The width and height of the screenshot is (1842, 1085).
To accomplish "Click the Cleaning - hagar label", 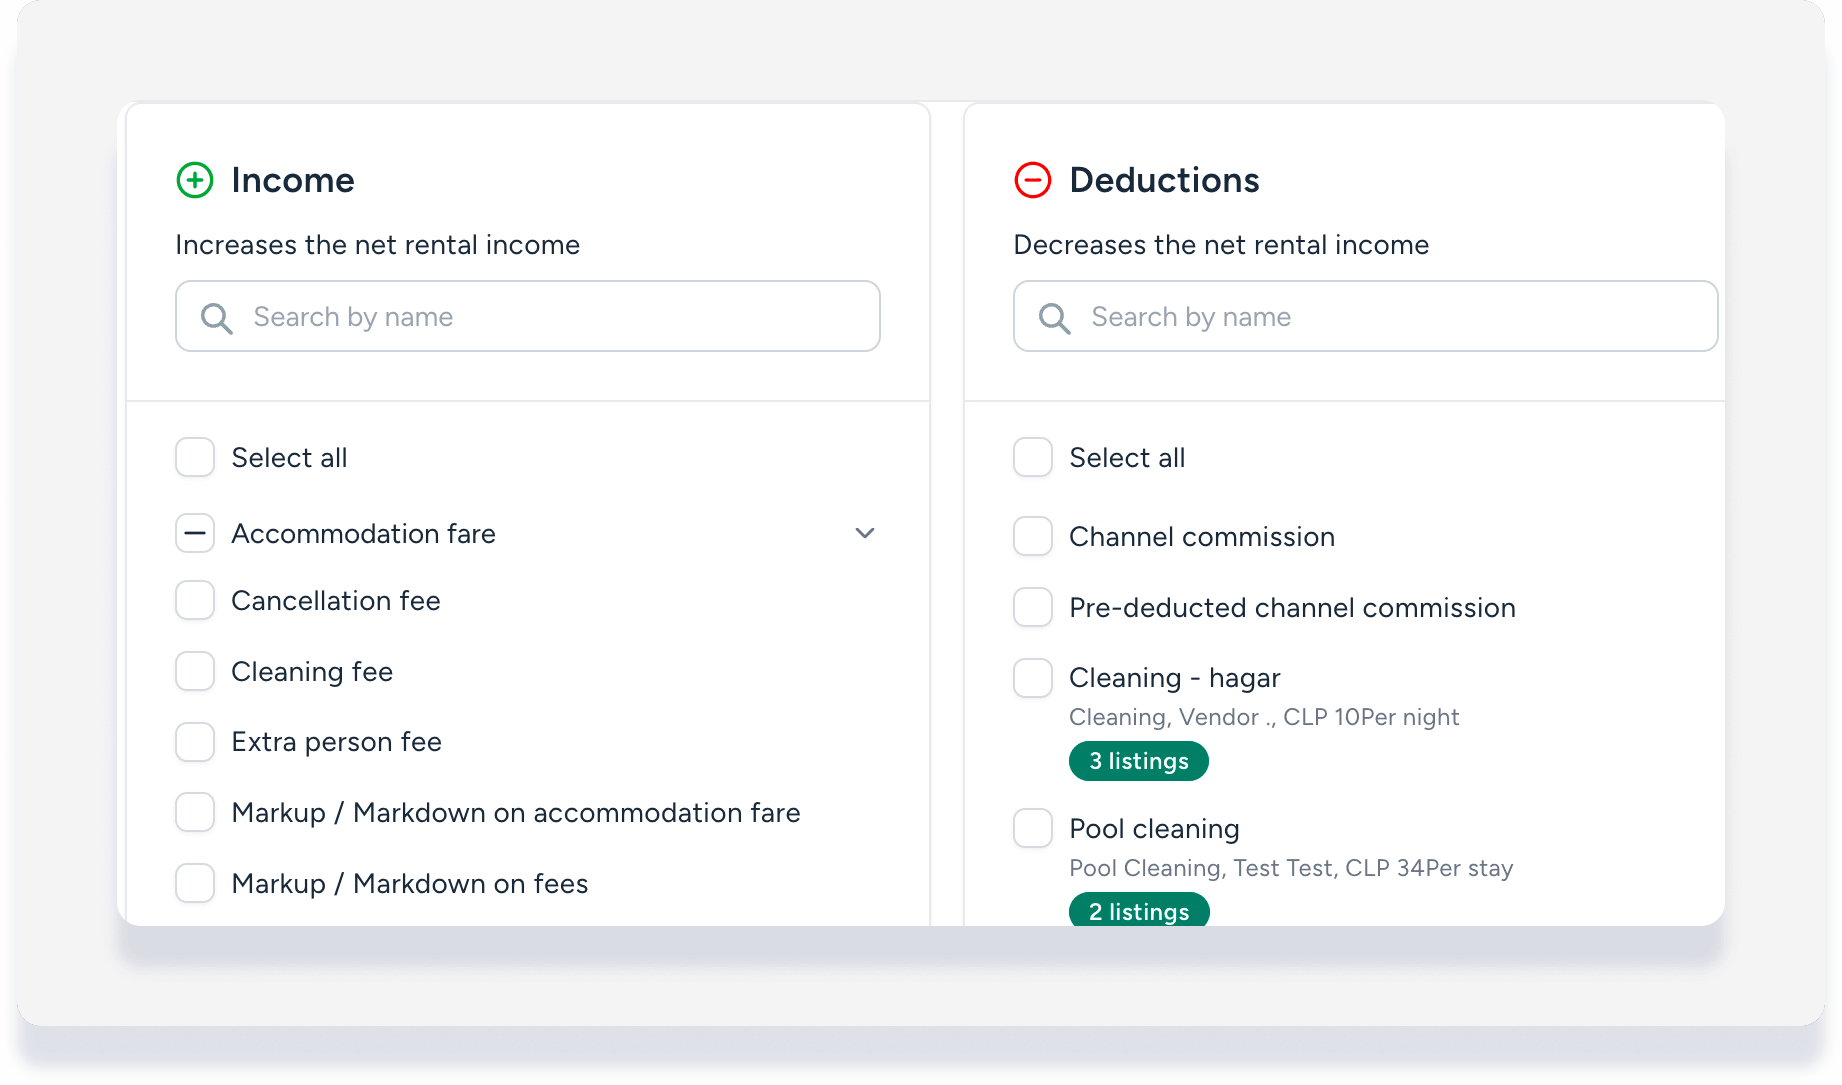I will 1175,678.
